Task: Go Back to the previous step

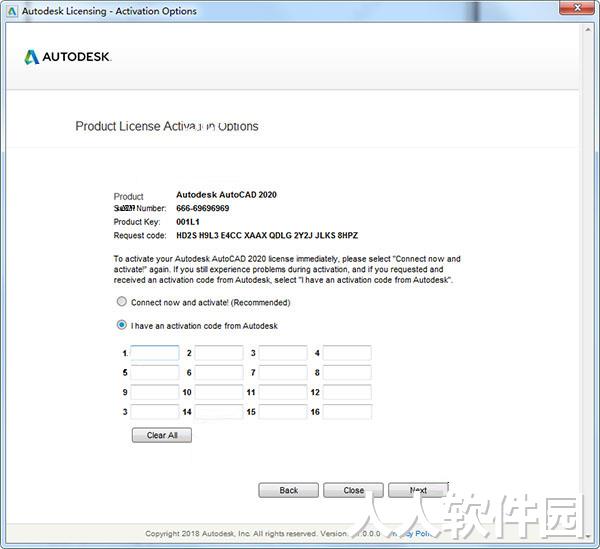Action: click(289, 490)
